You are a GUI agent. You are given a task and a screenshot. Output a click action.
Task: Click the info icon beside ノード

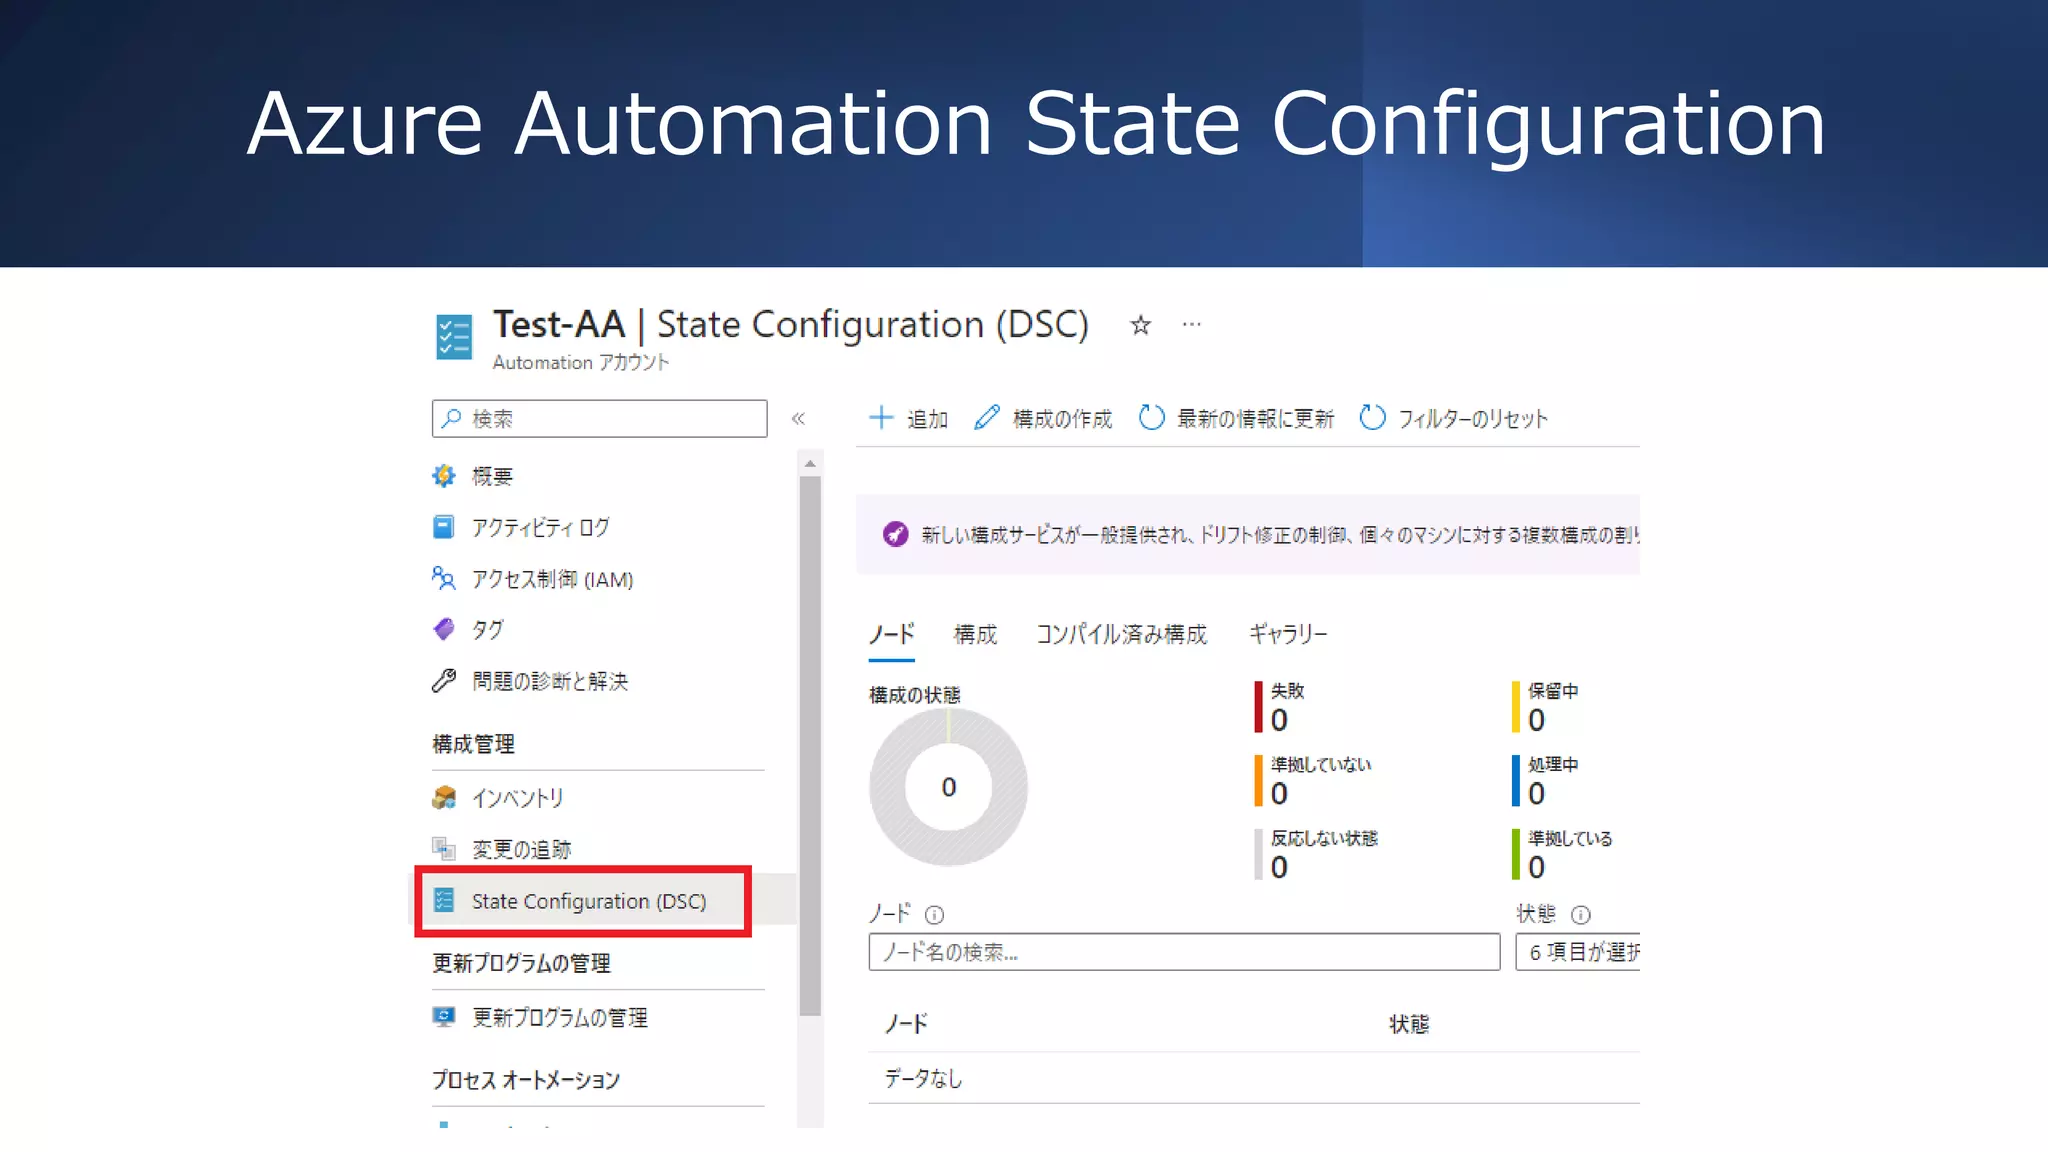coord(934,914)
